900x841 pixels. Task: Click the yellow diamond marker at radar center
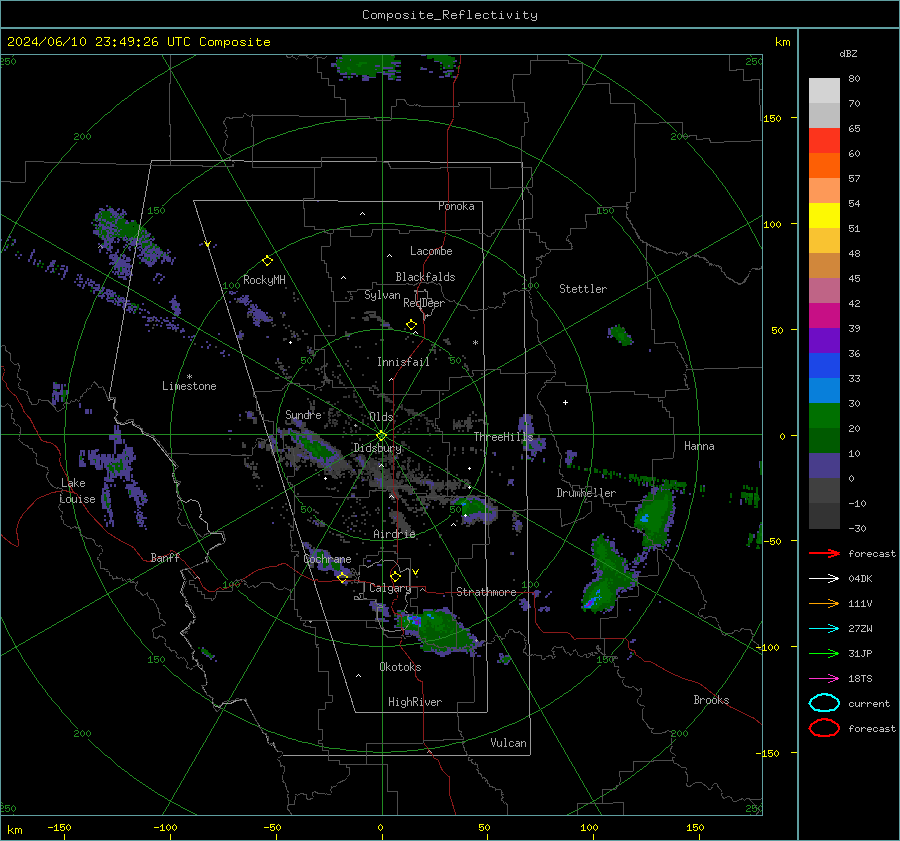coord(382,436)
